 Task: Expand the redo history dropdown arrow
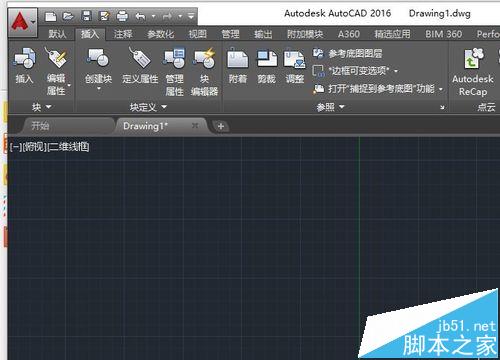click(x=180, y=16)
